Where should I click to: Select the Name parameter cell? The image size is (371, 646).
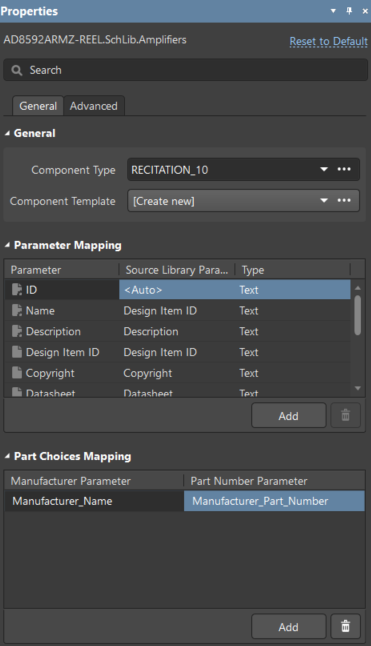[x=62, y=310]
